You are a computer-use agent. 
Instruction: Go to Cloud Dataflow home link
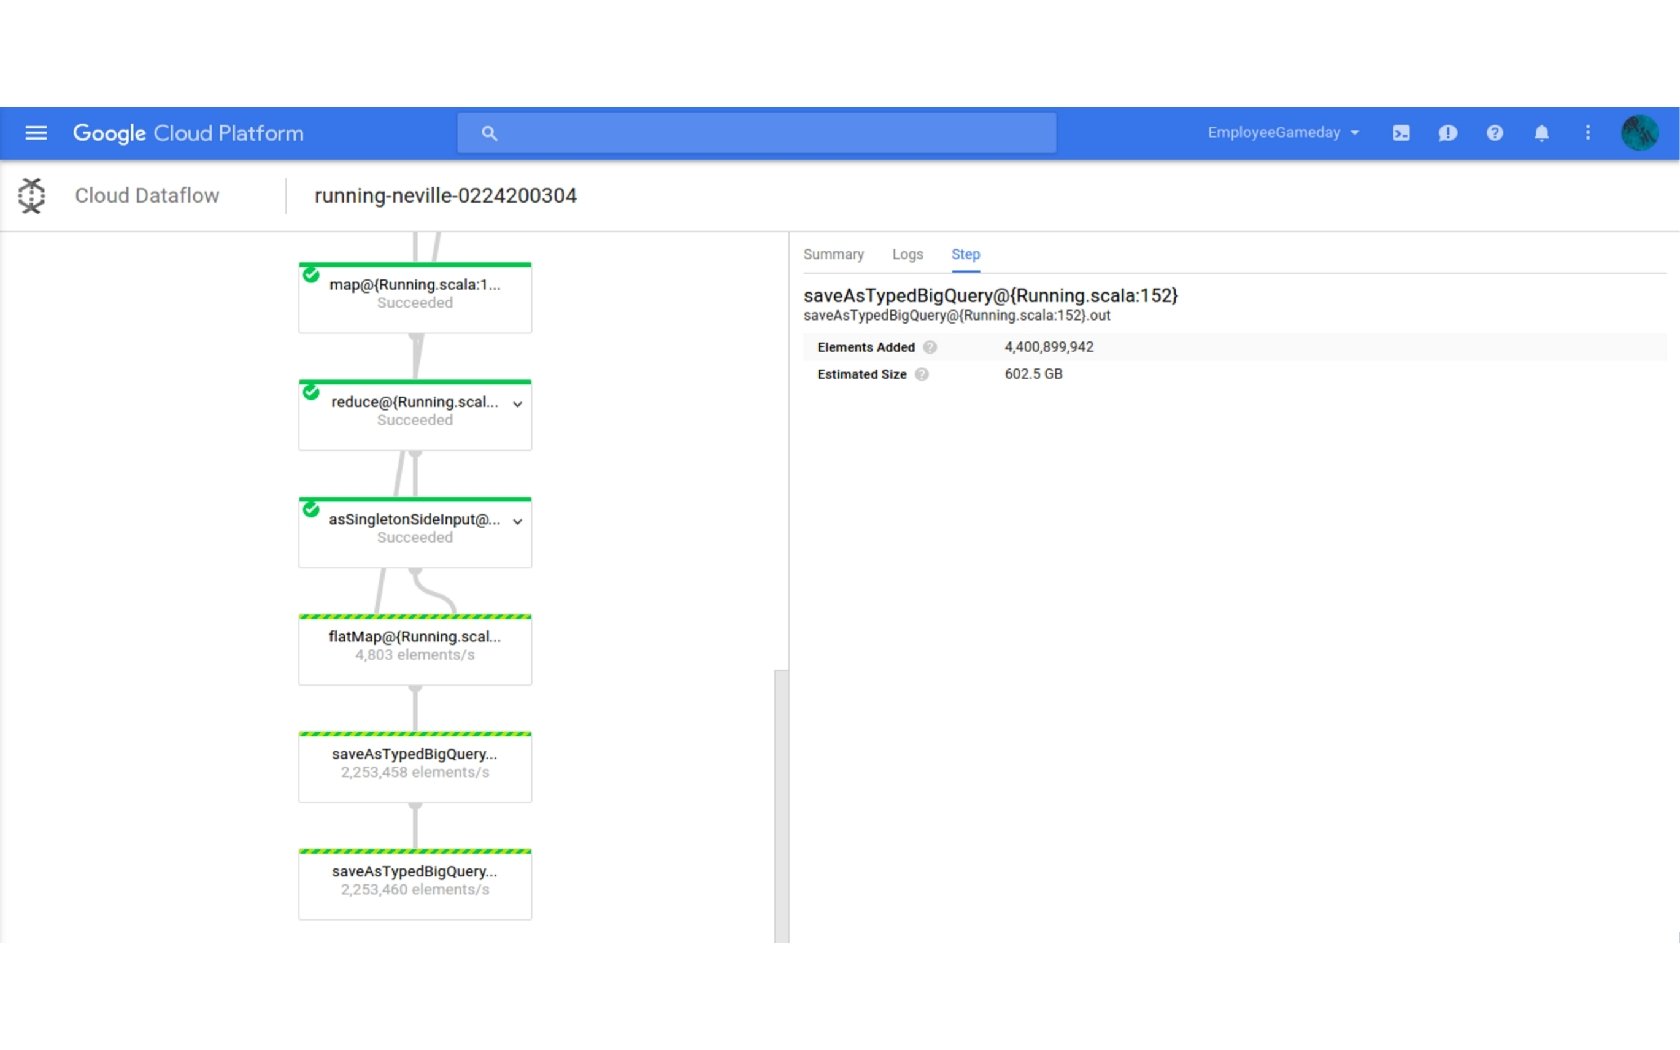pyautogui.click(x=147, y=195)
